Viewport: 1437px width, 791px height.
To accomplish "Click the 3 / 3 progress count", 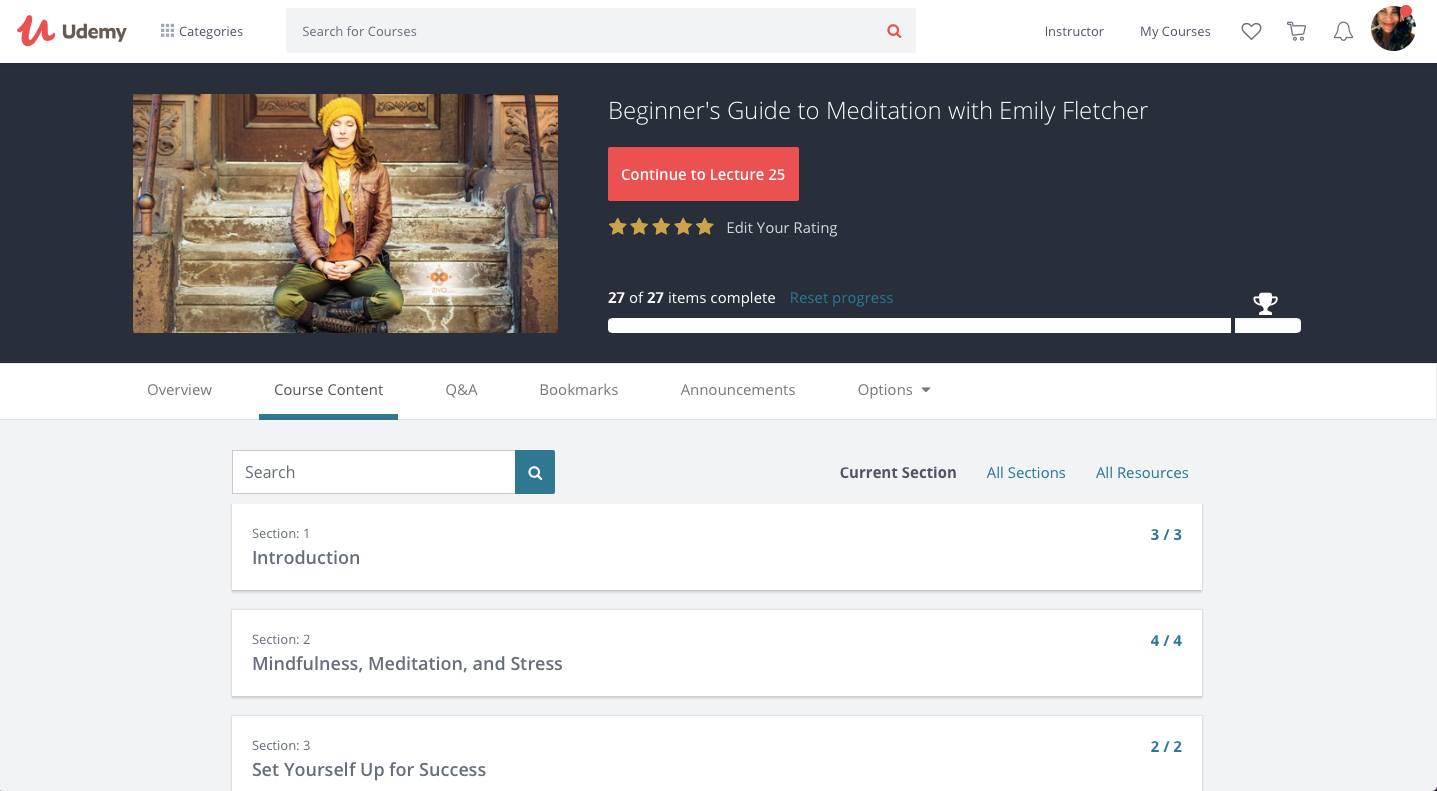I will (x=1166, y=534).
